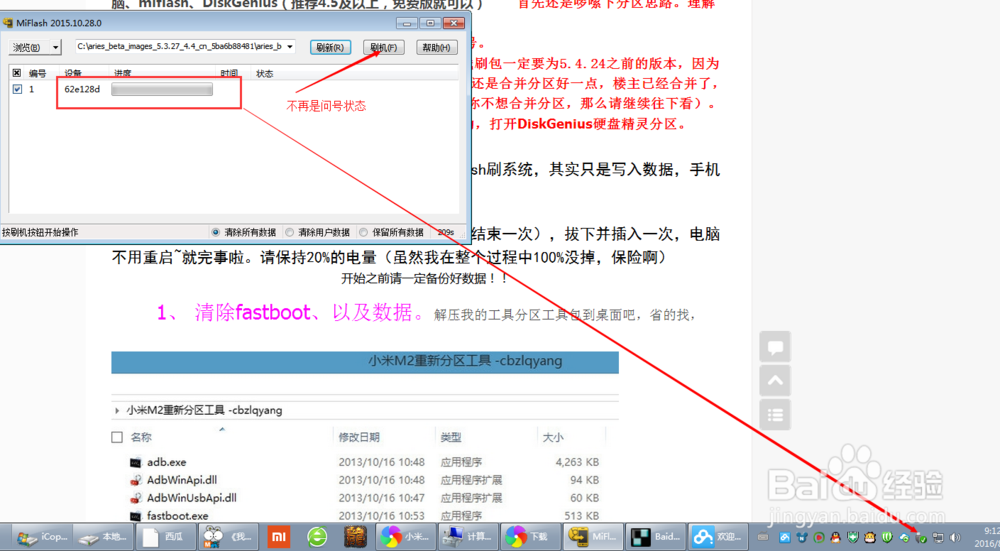Viewport: 1000px width, 551px height.
Task: Switch to MiFl... taskbar item
Action: point(593,537)
